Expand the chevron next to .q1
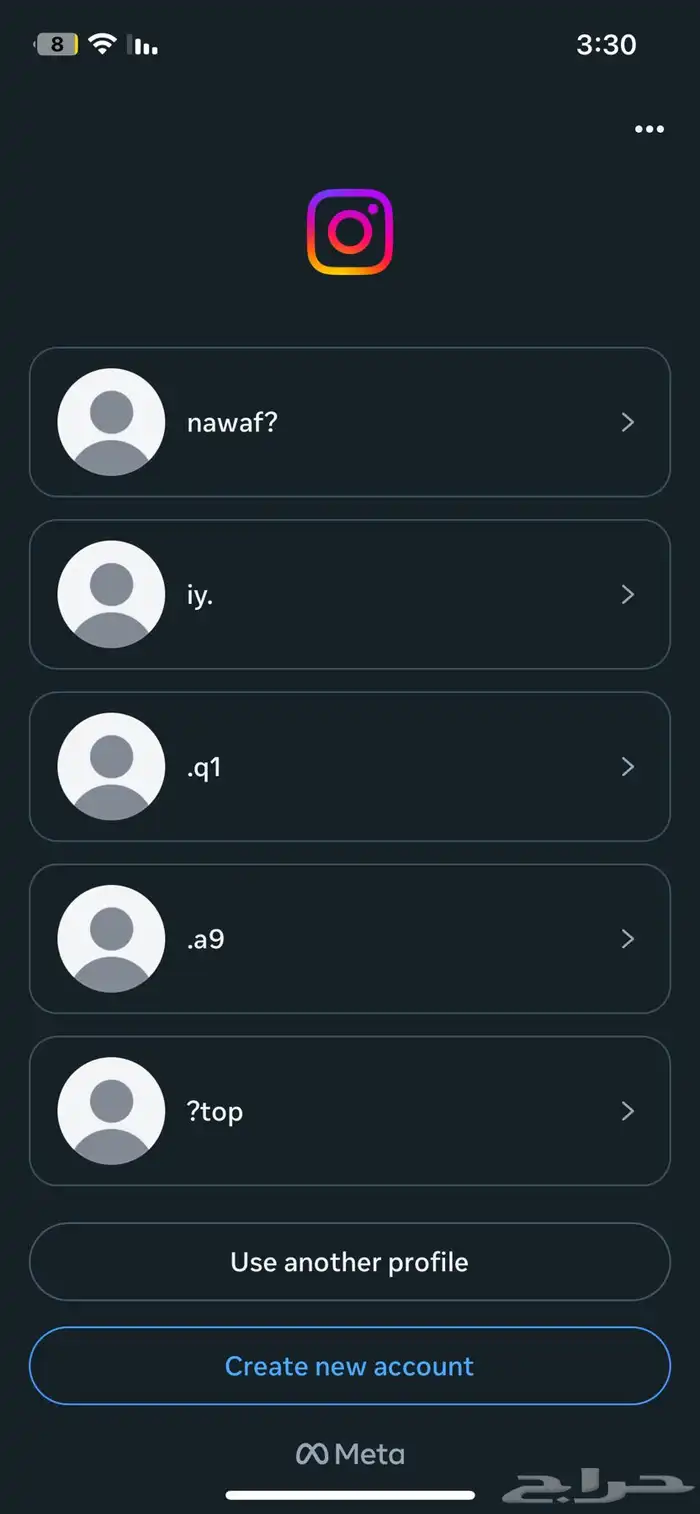The height and width of the screenshot is (1514, 700). click(628, 766)
